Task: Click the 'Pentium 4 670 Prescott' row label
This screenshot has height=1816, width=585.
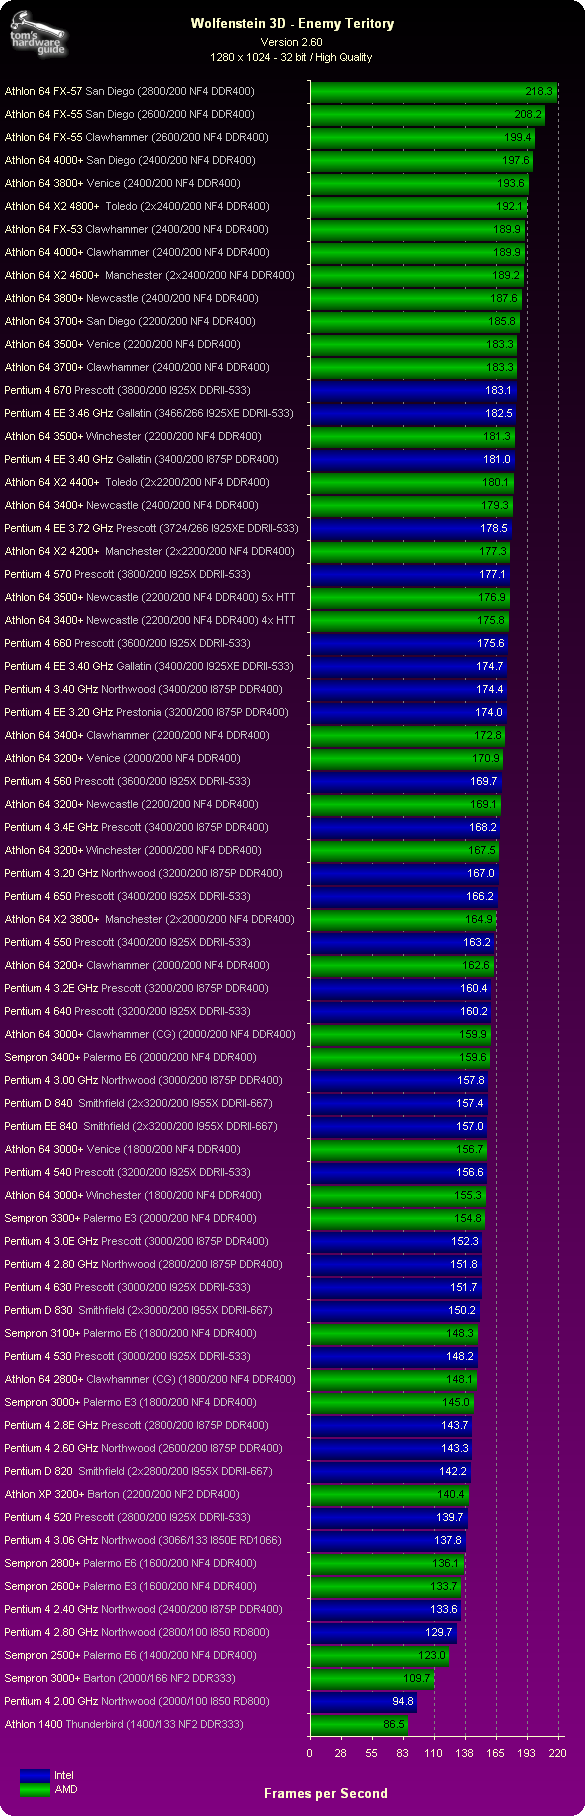Action: point(127,390)
